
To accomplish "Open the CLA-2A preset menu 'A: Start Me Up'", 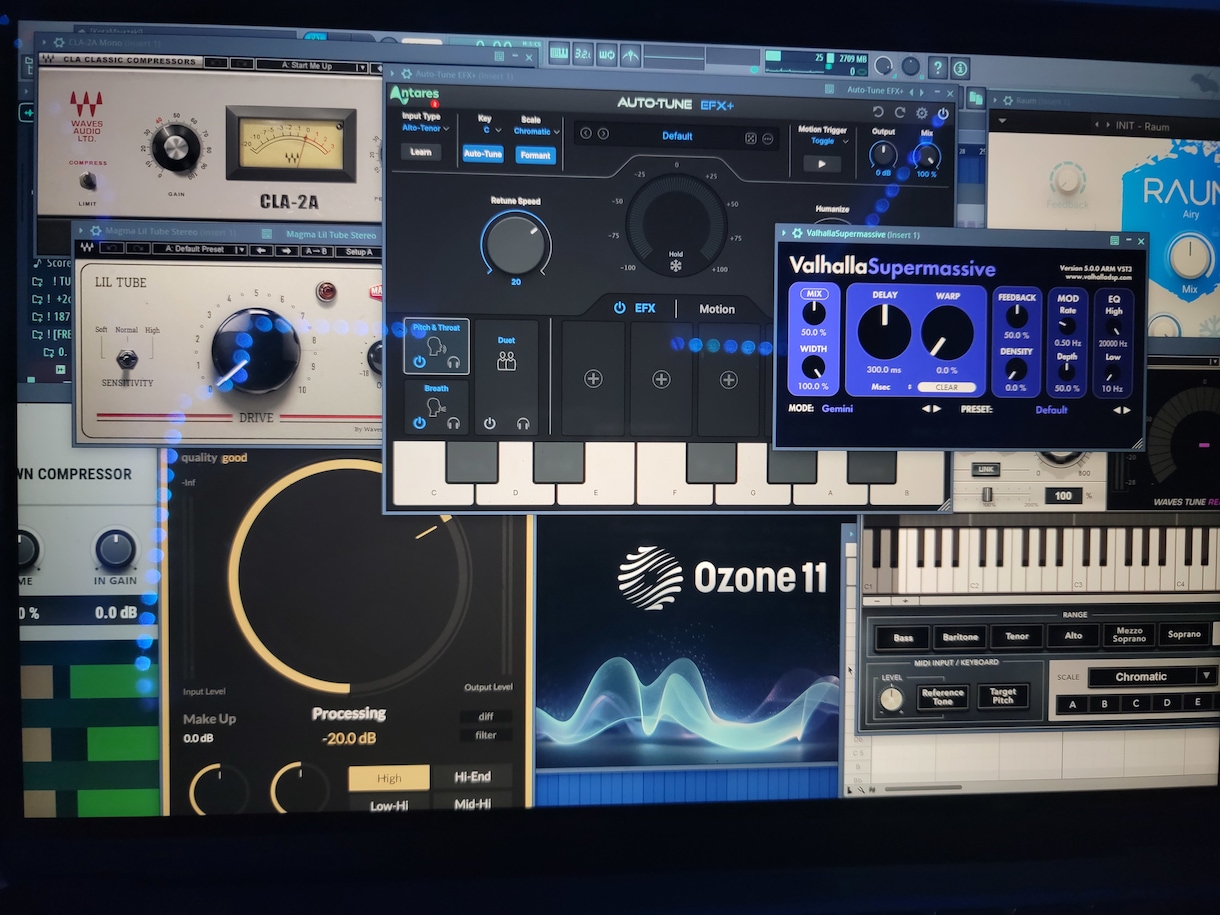I will point(312,66).
